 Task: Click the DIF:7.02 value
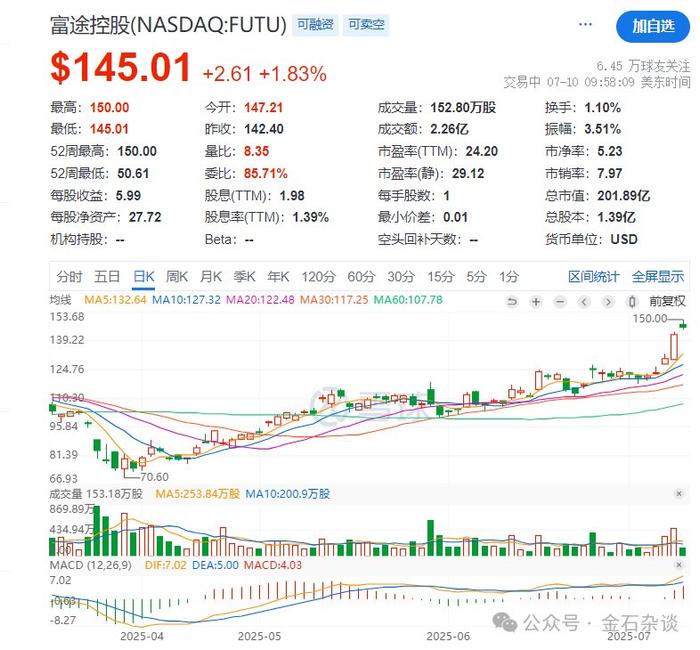pos(166,565)
